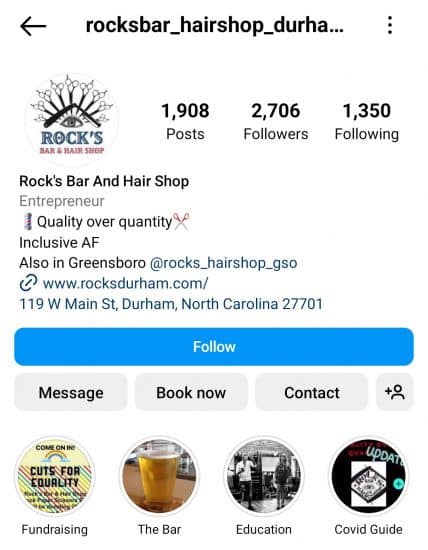This screenshot has height=550, width=428.
Task: Tap the Book now button
Action: point(191,392)
